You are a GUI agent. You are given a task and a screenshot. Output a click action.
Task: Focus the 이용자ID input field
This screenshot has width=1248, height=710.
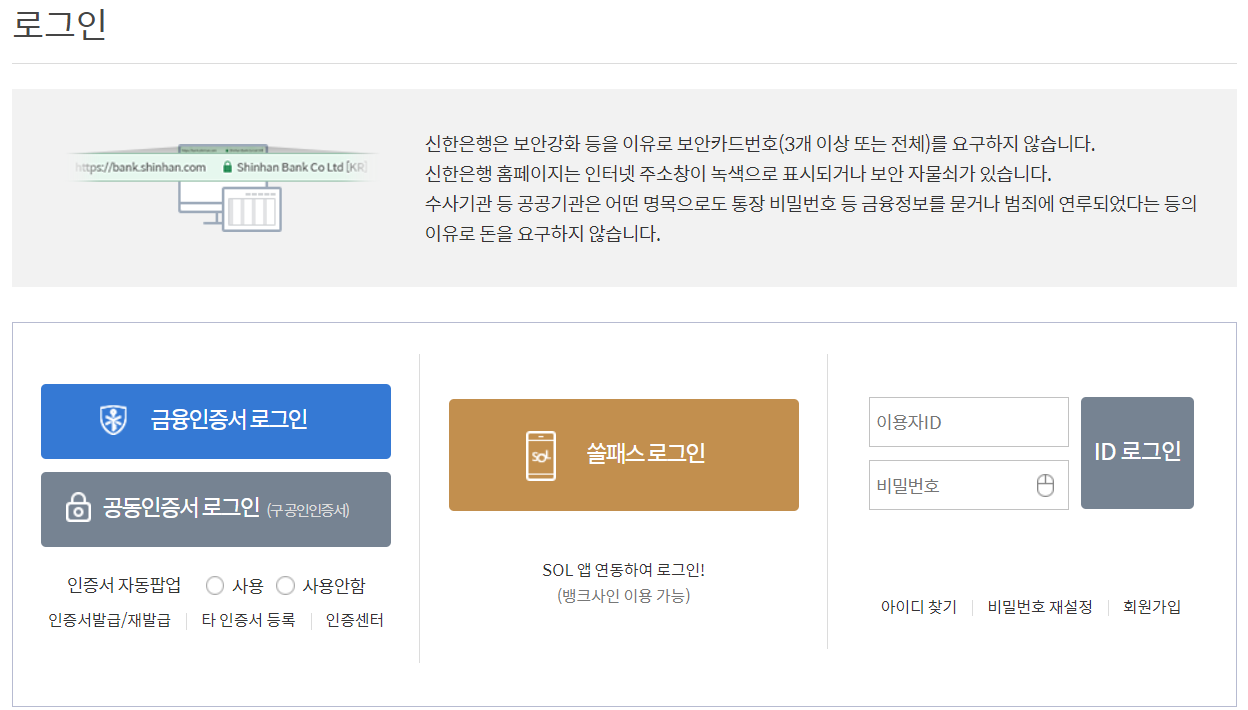(969, 422)
